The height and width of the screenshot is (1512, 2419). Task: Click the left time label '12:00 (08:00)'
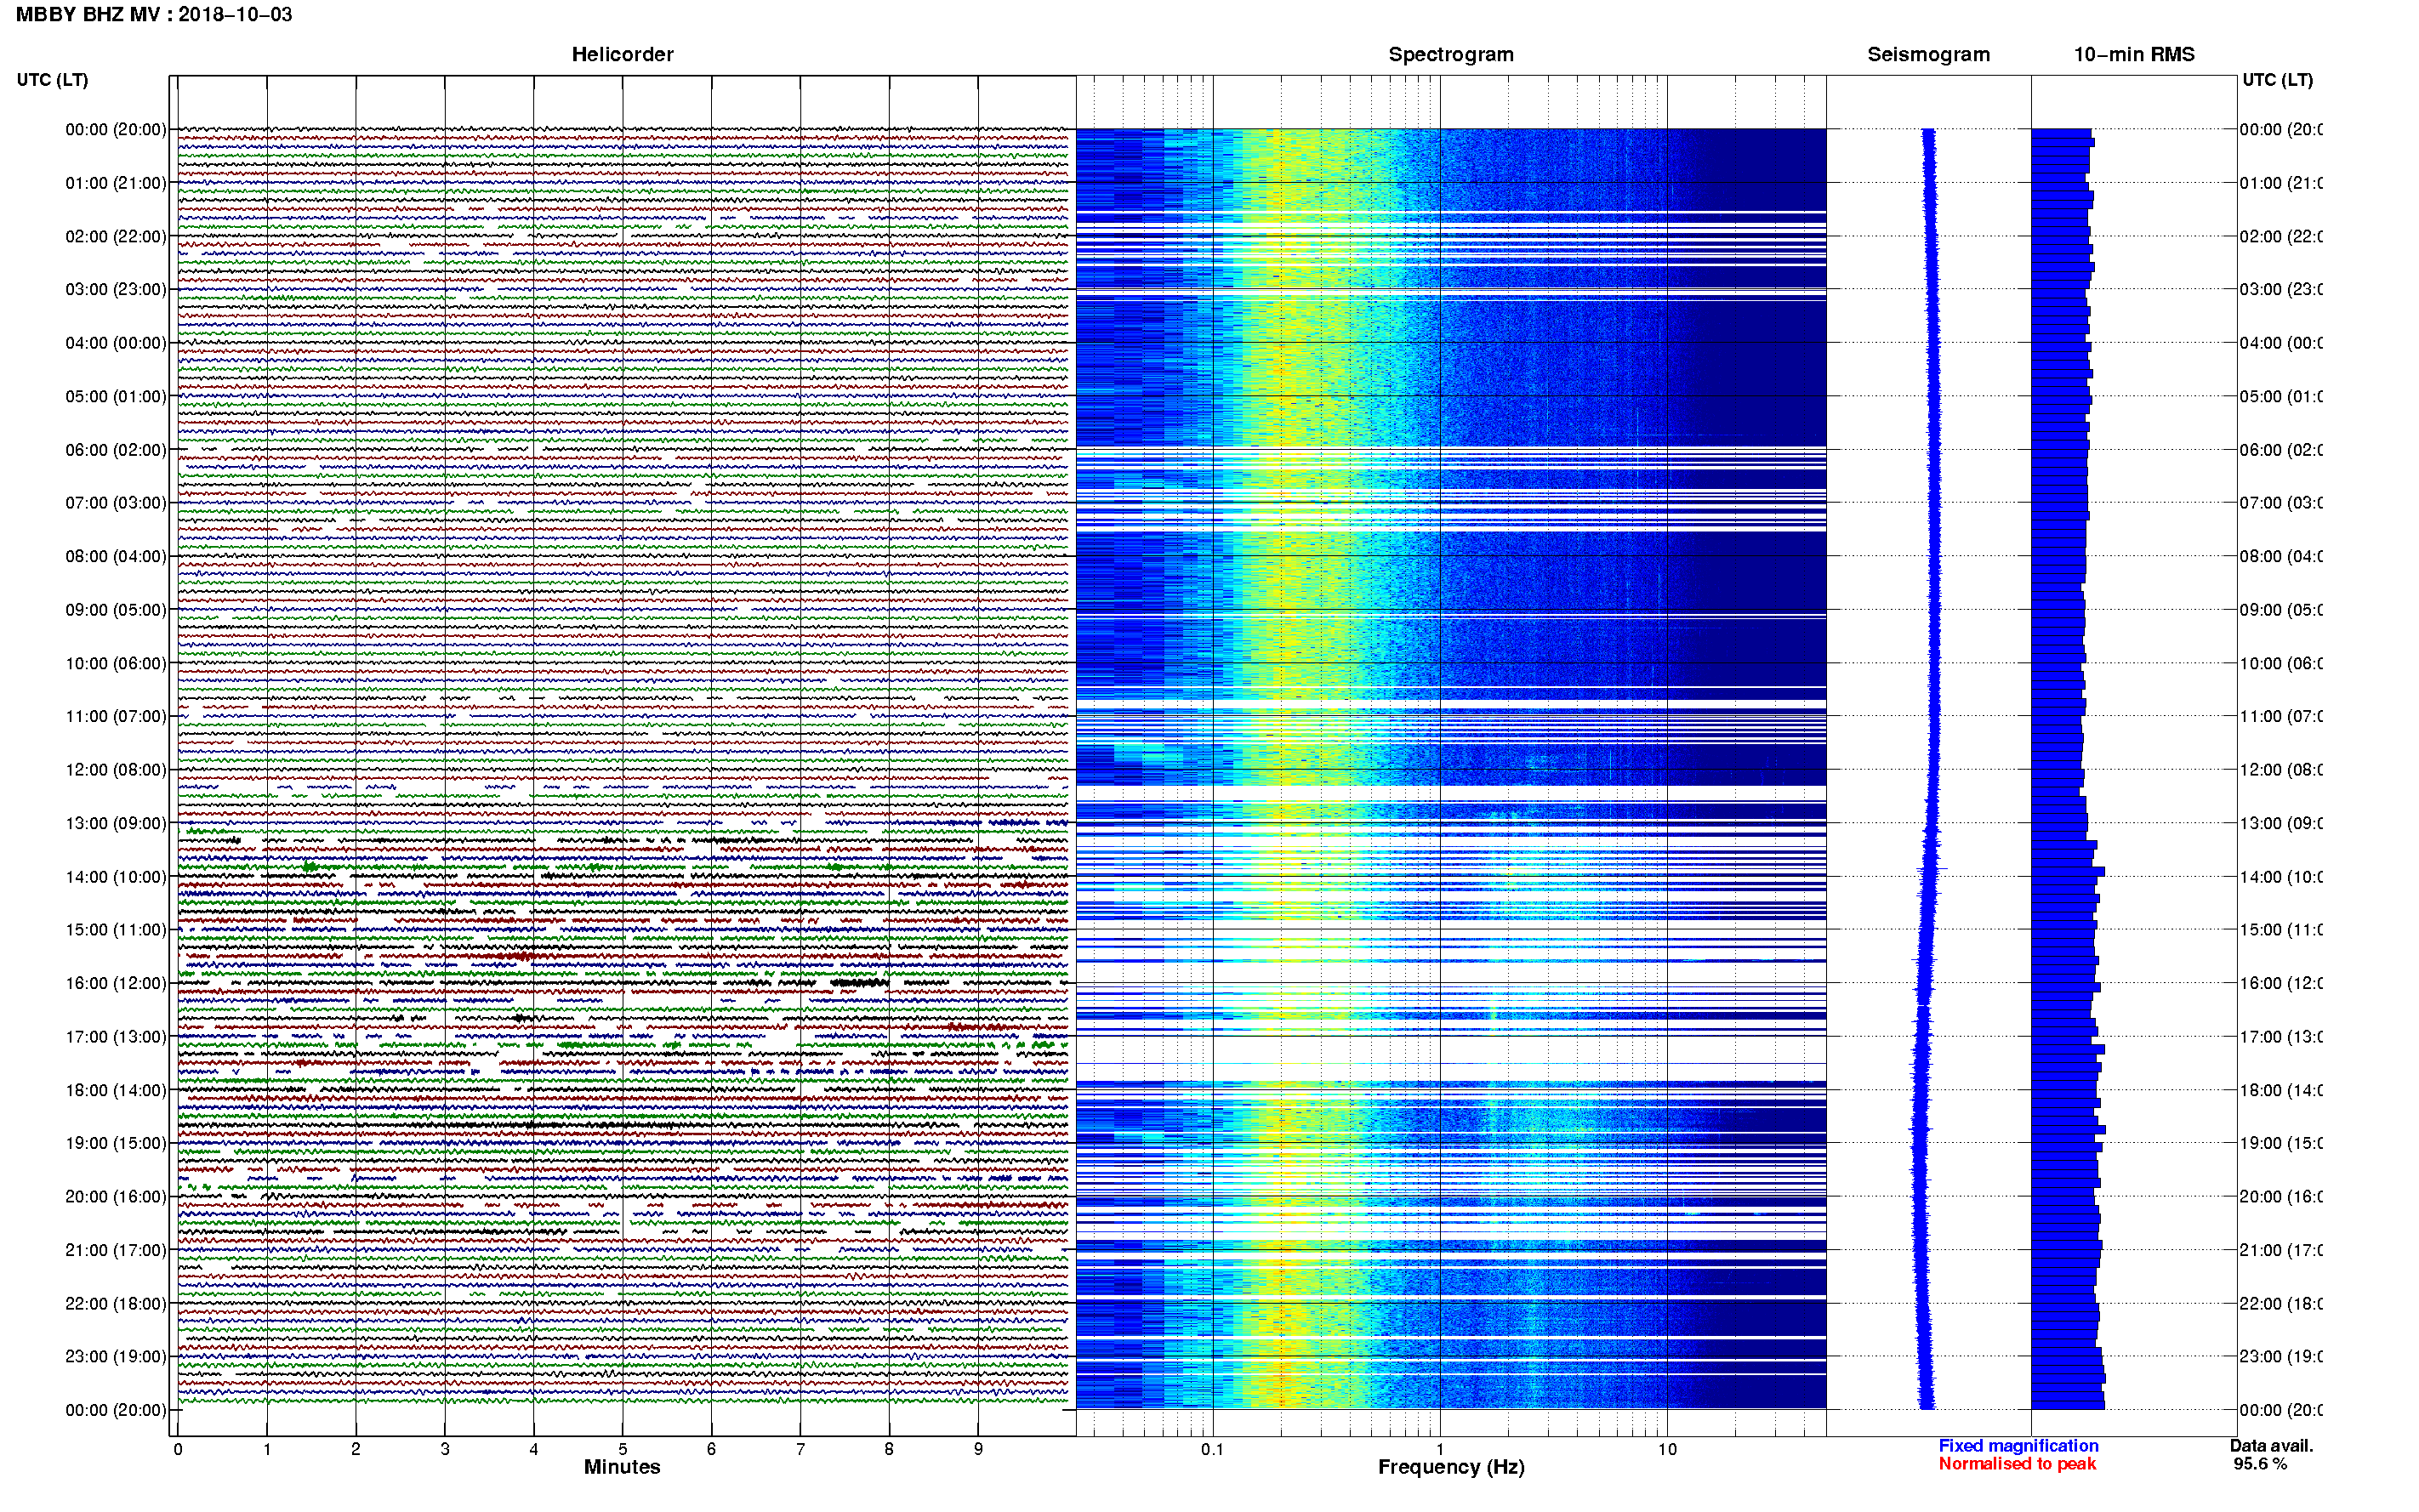click(x=116, y=770)
